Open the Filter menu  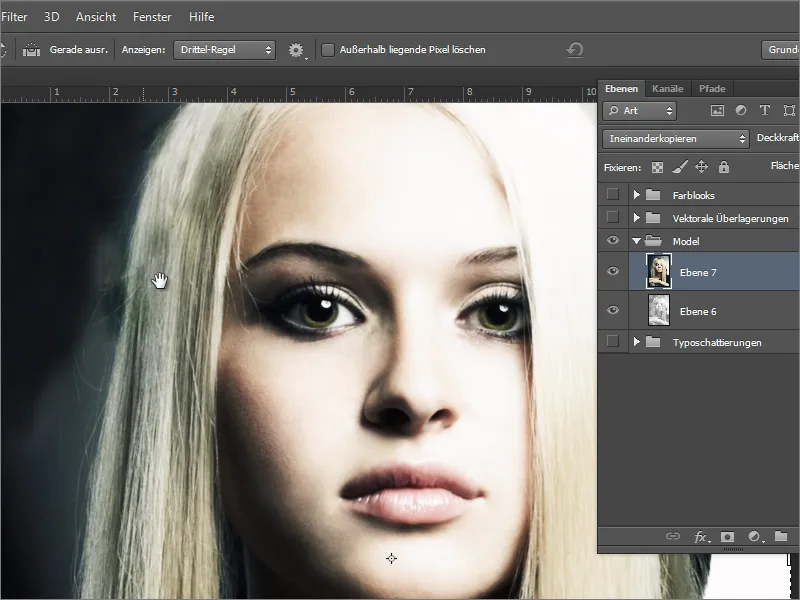(x=14, y=17)
